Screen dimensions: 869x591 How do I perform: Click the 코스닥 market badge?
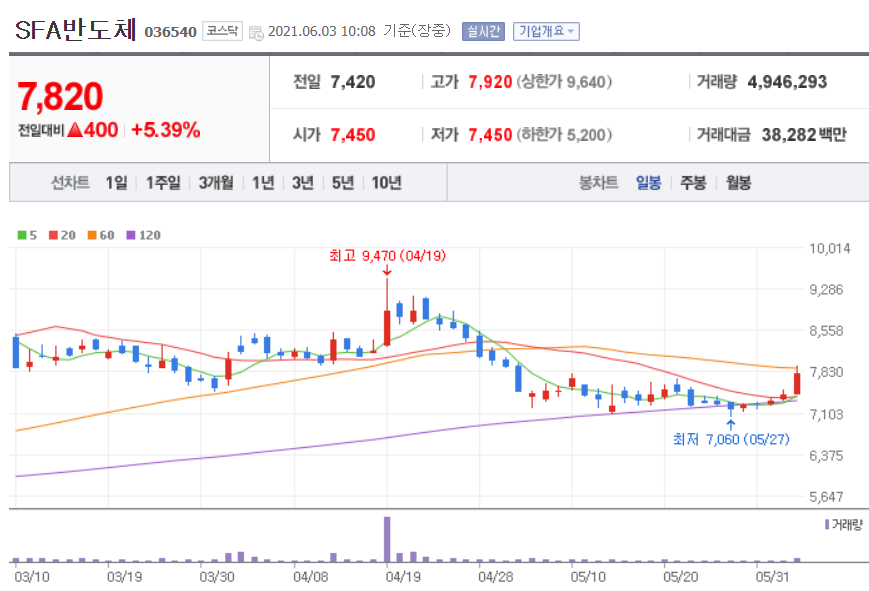coord(222,31)
